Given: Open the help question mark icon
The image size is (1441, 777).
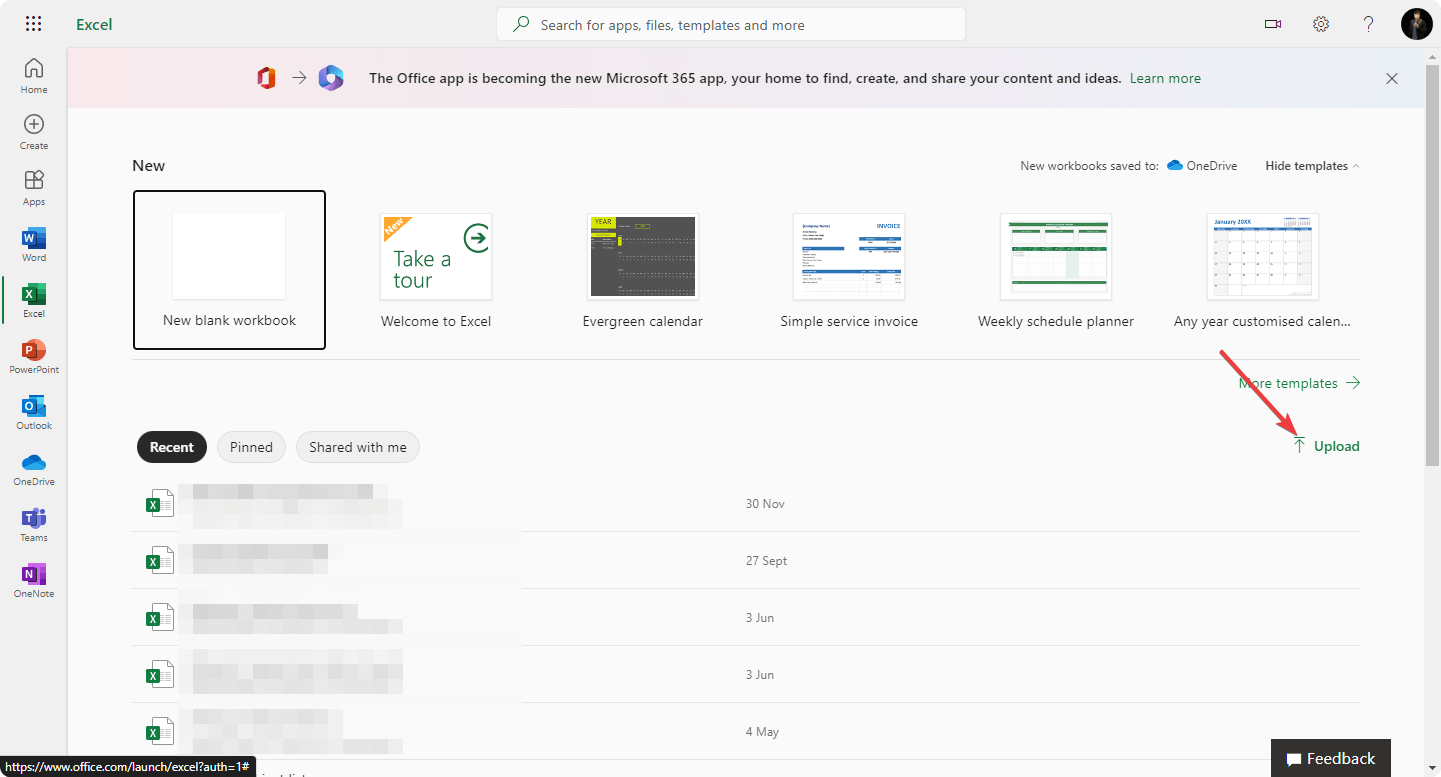Looking at the screenshot, I should [1369, 24].
